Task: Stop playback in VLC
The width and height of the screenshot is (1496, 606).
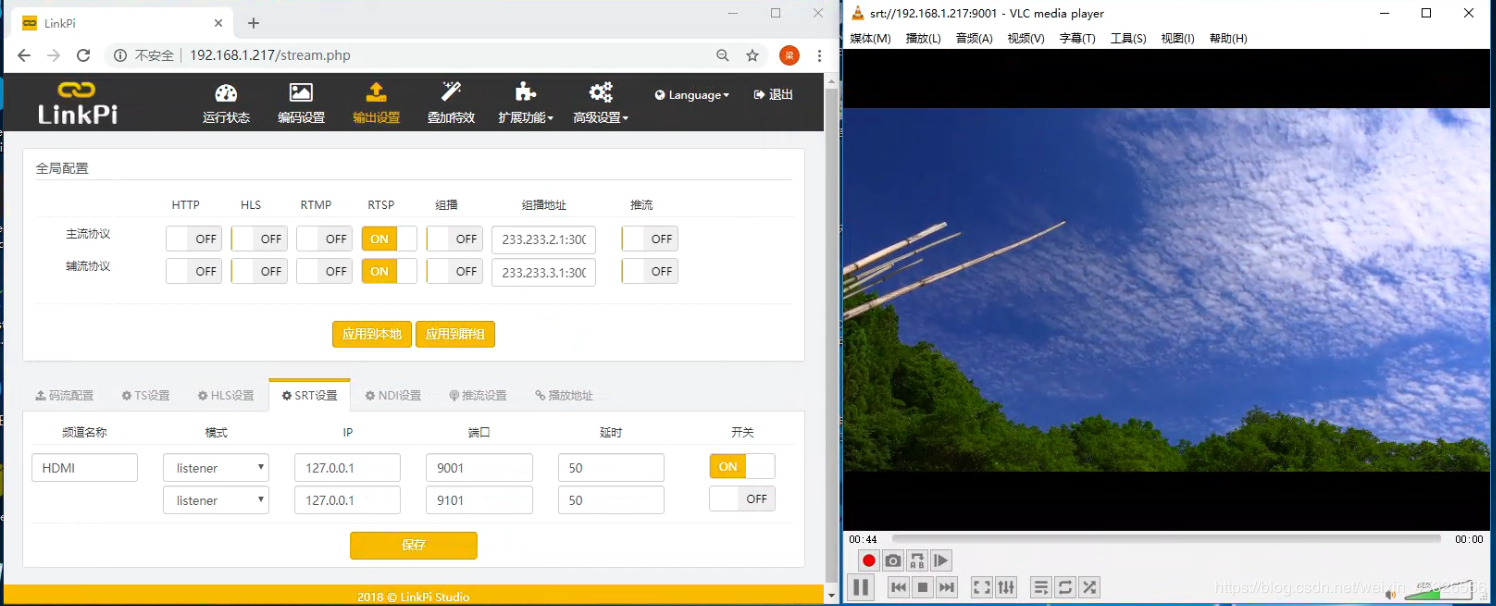Action: (x=923, y=587)
